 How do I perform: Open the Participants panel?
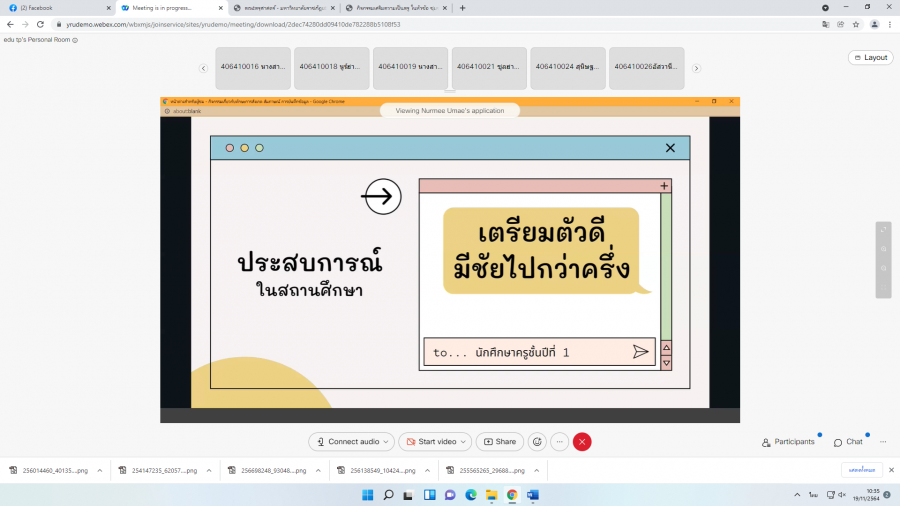click(x=788, y=441)
